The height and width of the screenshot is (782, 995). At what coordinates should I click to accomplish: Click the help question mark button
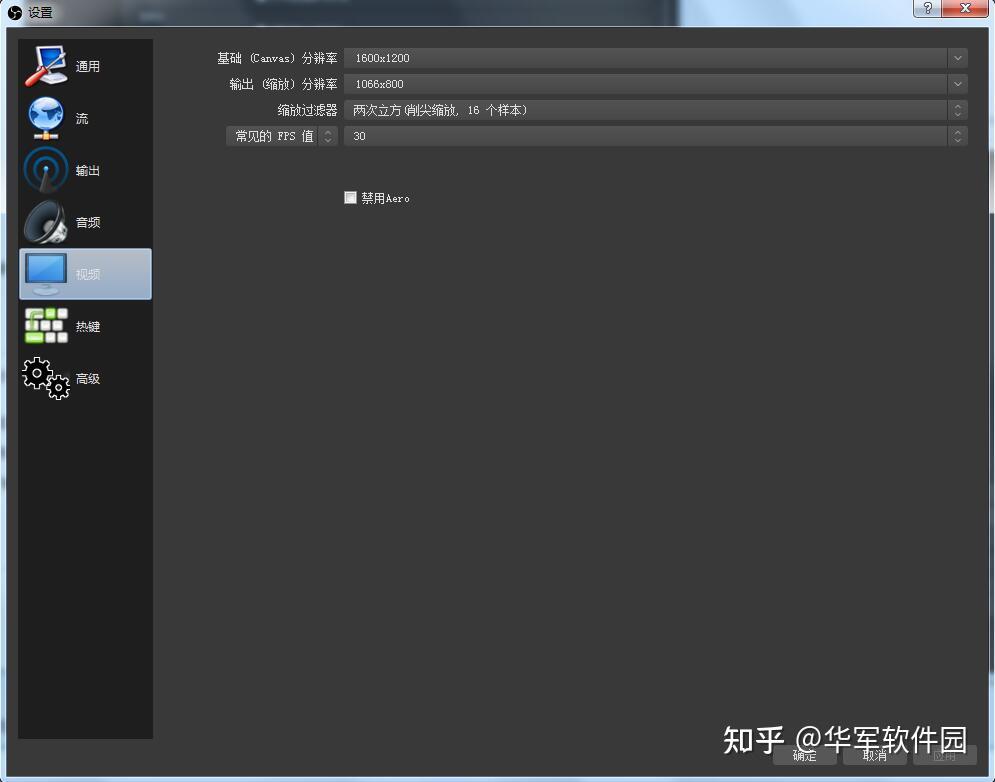point(927,8)
